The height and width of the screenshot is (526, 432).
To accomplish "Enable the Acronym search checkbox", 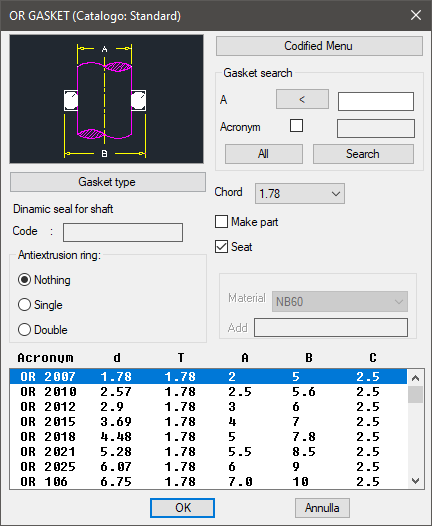I will pyautogui.click(x=296, y=126).
